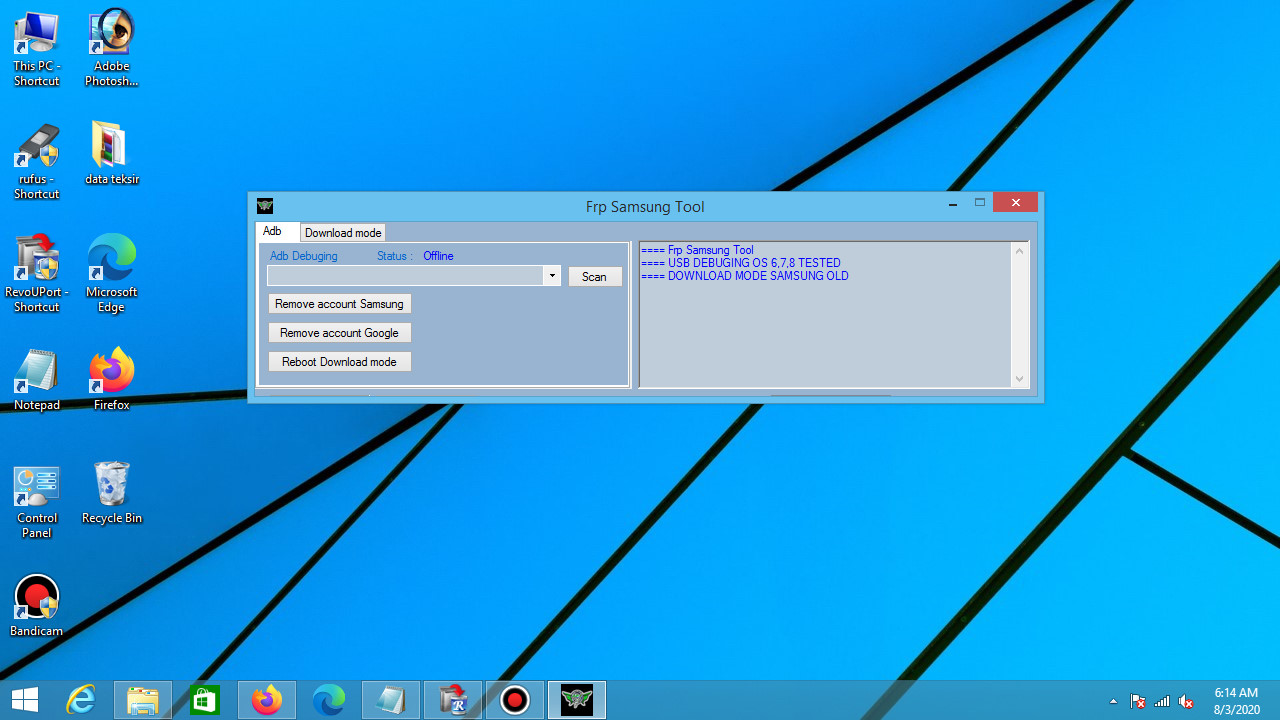Open the Store app in taskbar

pyautogui.click(x=205, y=700)
